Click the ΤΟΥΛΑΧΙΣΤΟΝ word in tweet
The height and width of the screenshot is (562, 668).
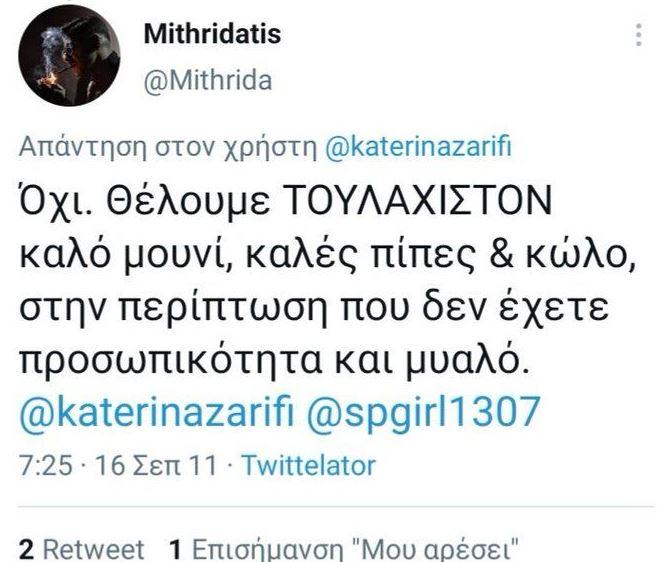418,201
